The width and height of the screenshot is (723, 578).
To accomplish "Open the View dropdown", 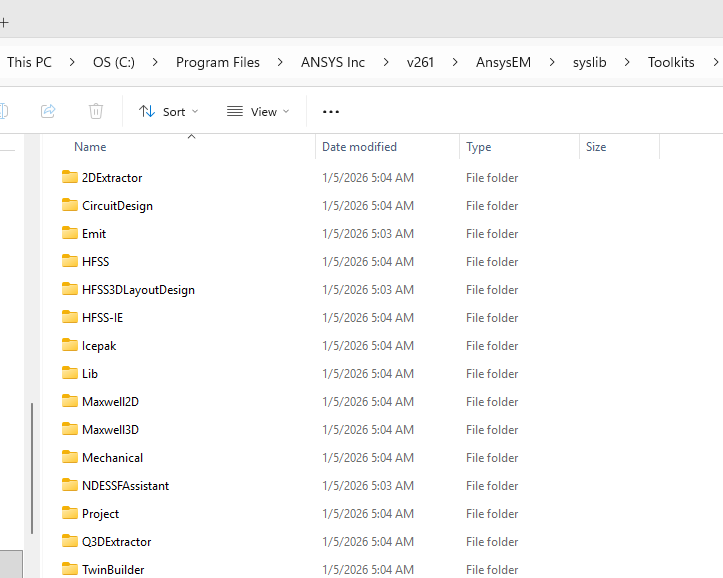I will (258, 112).
